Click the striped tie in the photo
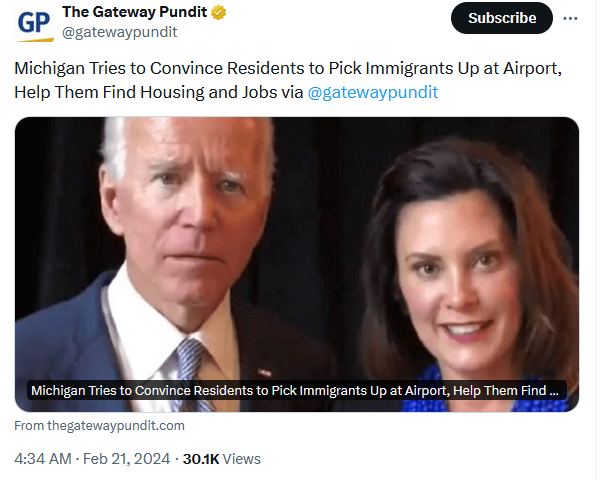 click(x=191, y=371)
